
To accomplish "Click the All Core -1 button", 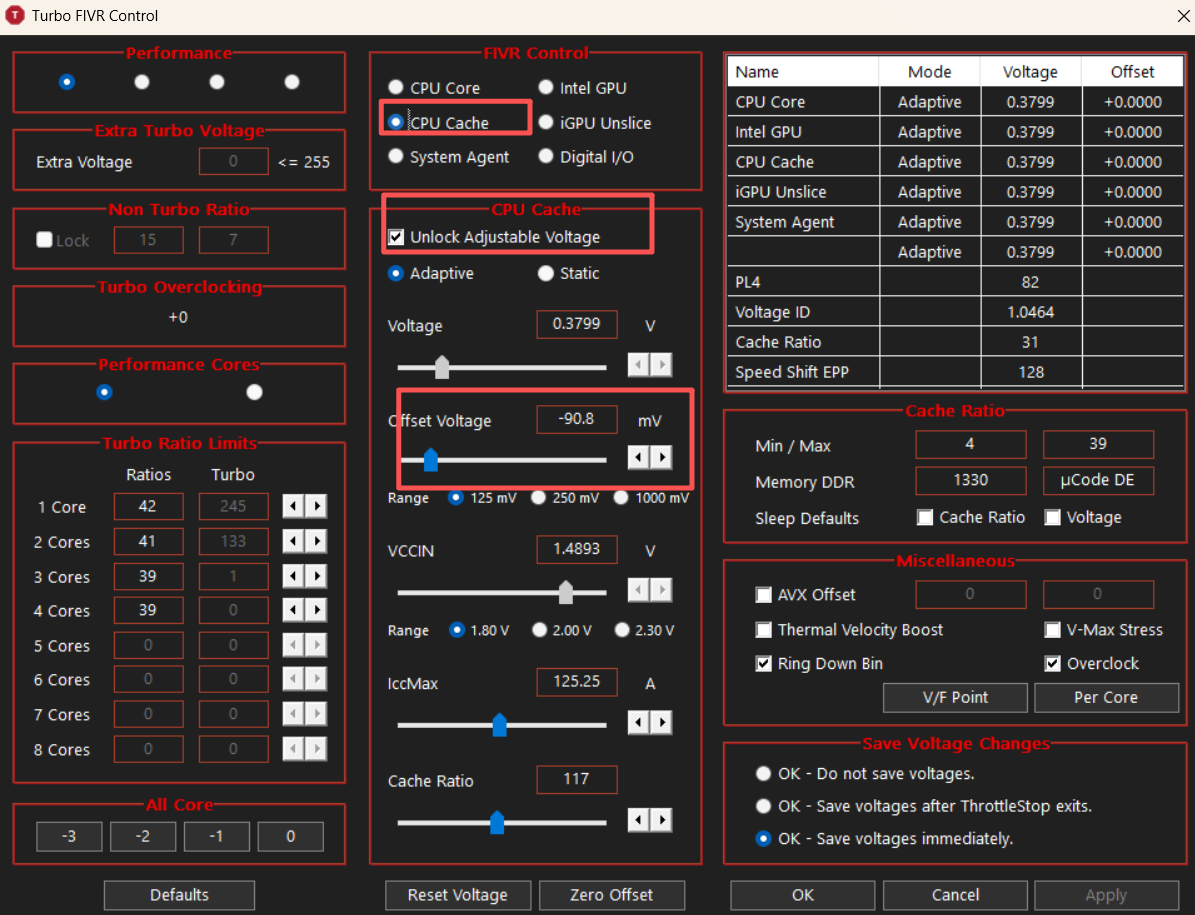I will (x=216, y=836).
